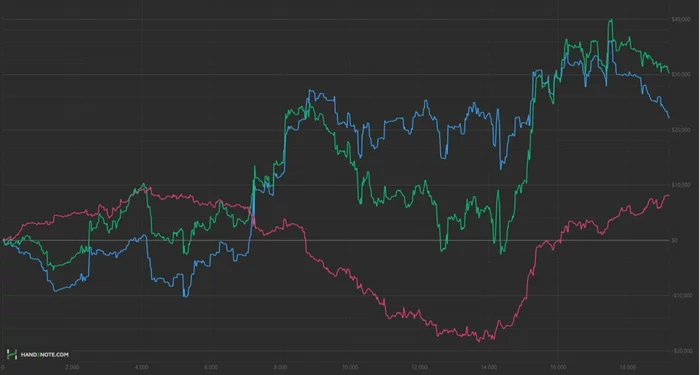Viewport: 700px width, 375px height.
Task: Click the 2,000 x-axis tick label
Action: click(x=71, y=367)
